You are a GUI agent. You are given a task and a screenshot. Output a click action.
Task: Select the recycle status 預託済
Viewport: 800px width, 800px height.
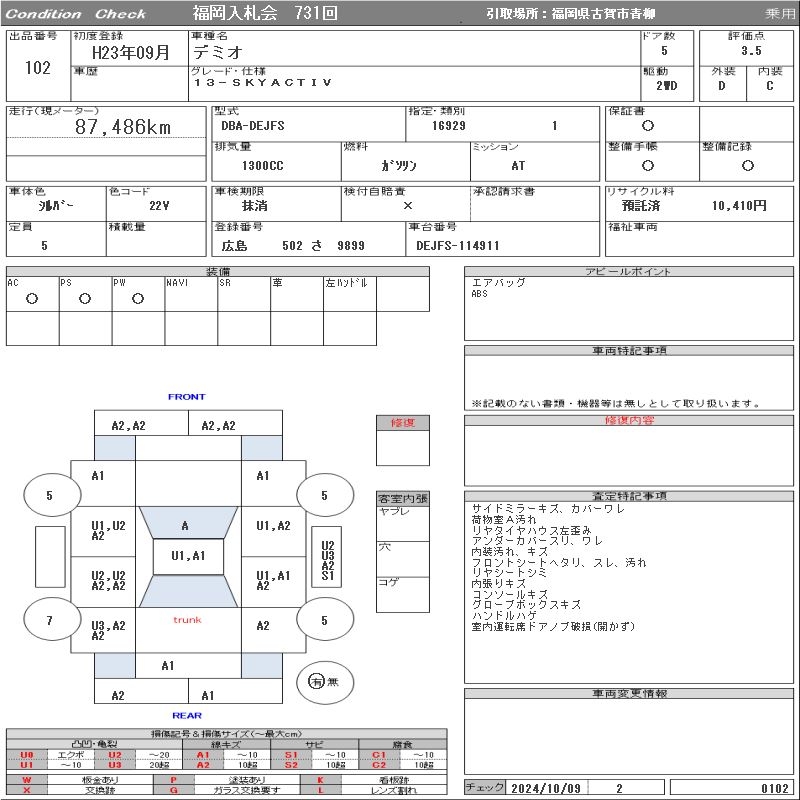pyautogui.click(x=641, y=206)
